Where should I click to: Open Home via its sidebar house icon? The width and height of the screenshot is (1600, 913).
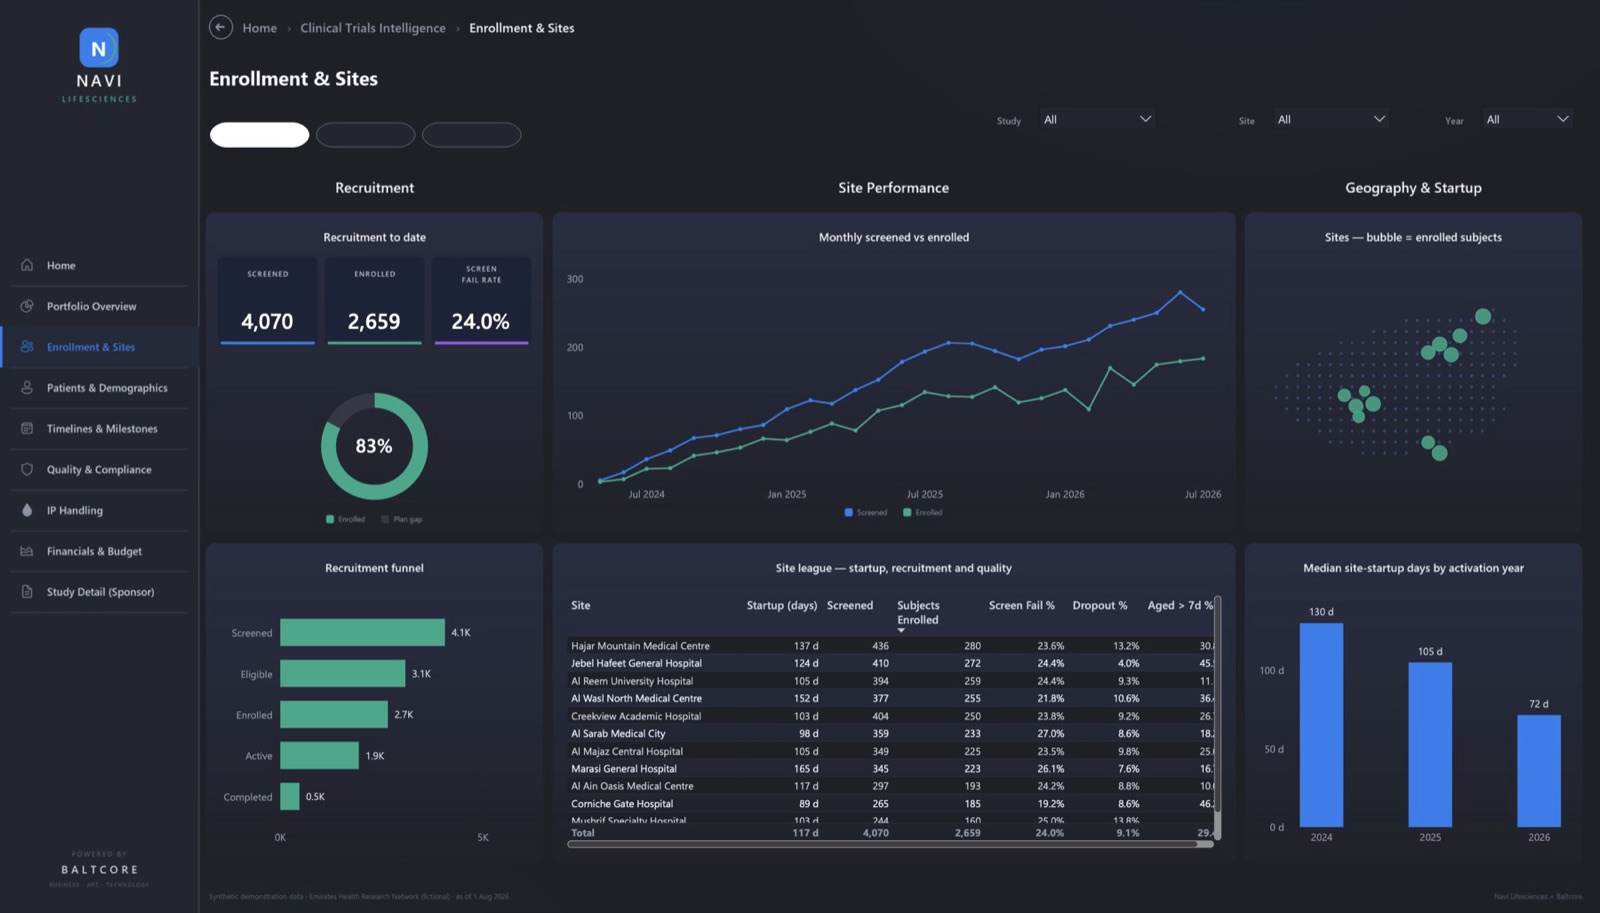[x=27, y=265]
